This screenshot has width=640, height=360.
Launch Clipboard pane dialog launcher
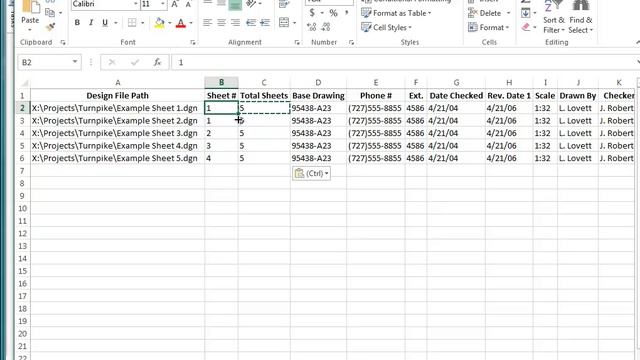click(x=63, y=42)
